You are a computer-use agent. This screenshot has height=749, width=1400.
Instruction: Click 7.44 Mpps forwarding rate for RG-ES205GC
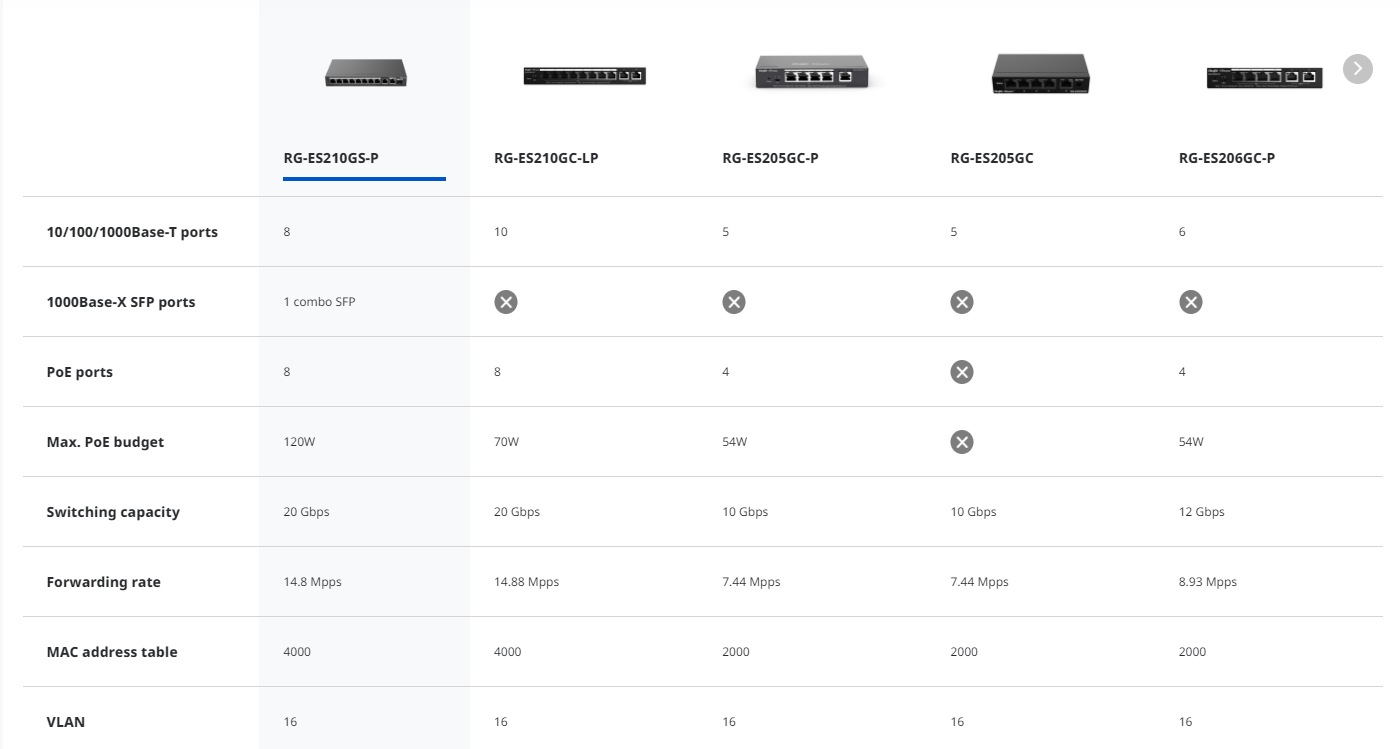(979, 582)
